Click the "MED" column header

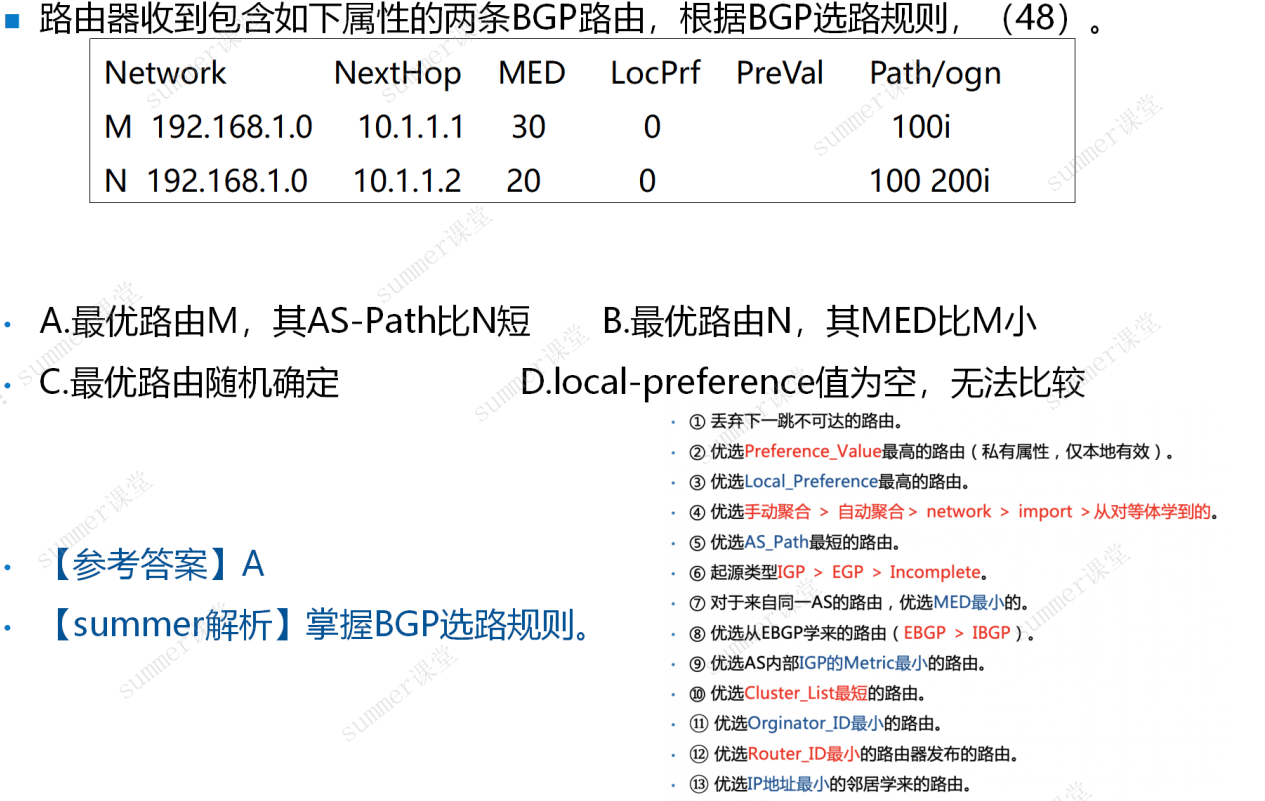(x=532, y=73)
